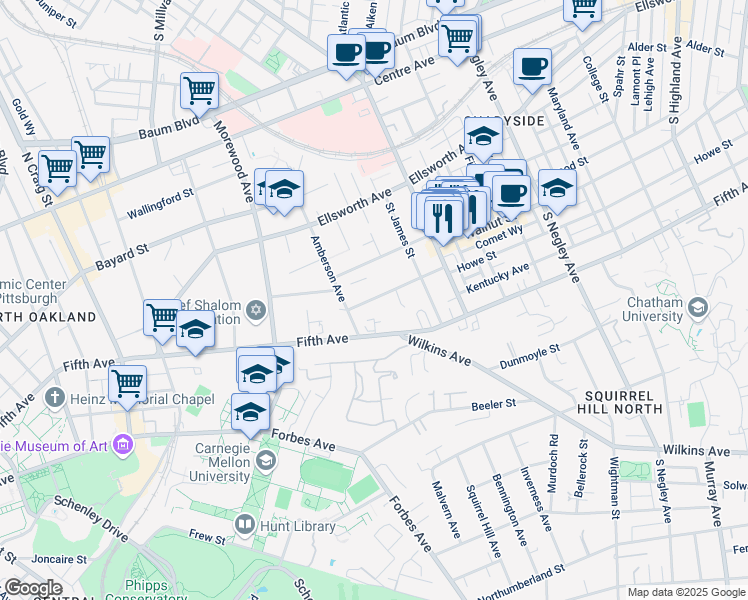Select the North Oakland neighborhood label
The image size is (748, 600).
pyautogui.click(x=48, y=317)
